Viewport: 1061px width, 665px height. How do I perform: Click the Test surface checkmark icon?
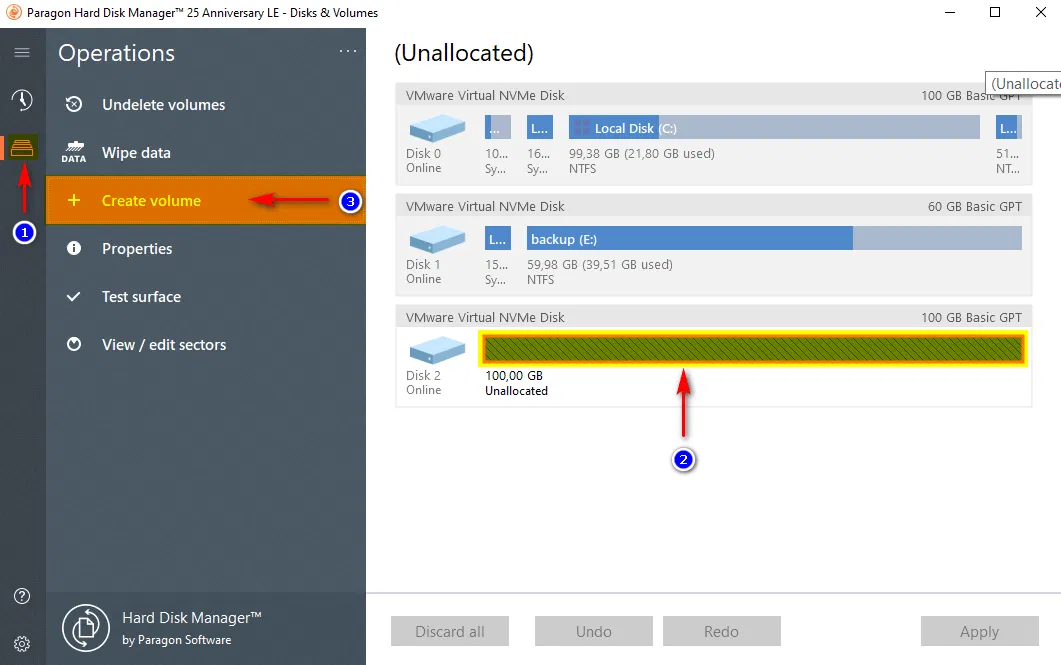pos(74,296)
